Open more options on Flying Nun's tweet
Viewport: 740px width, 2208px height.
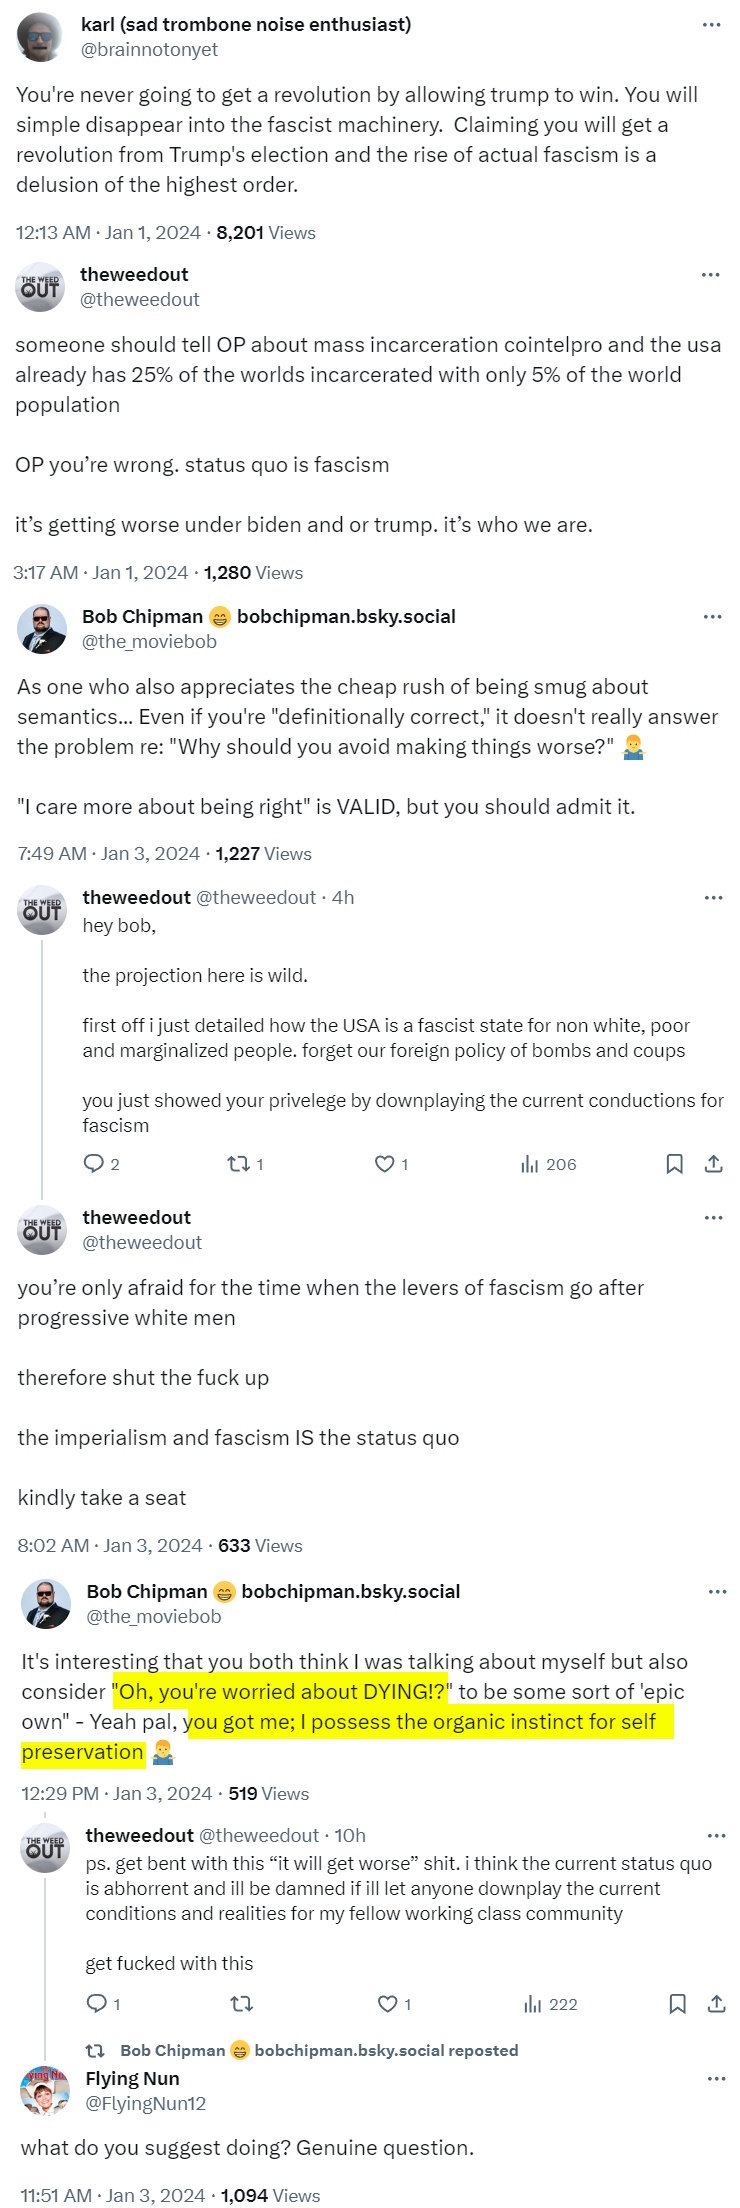716,2078
